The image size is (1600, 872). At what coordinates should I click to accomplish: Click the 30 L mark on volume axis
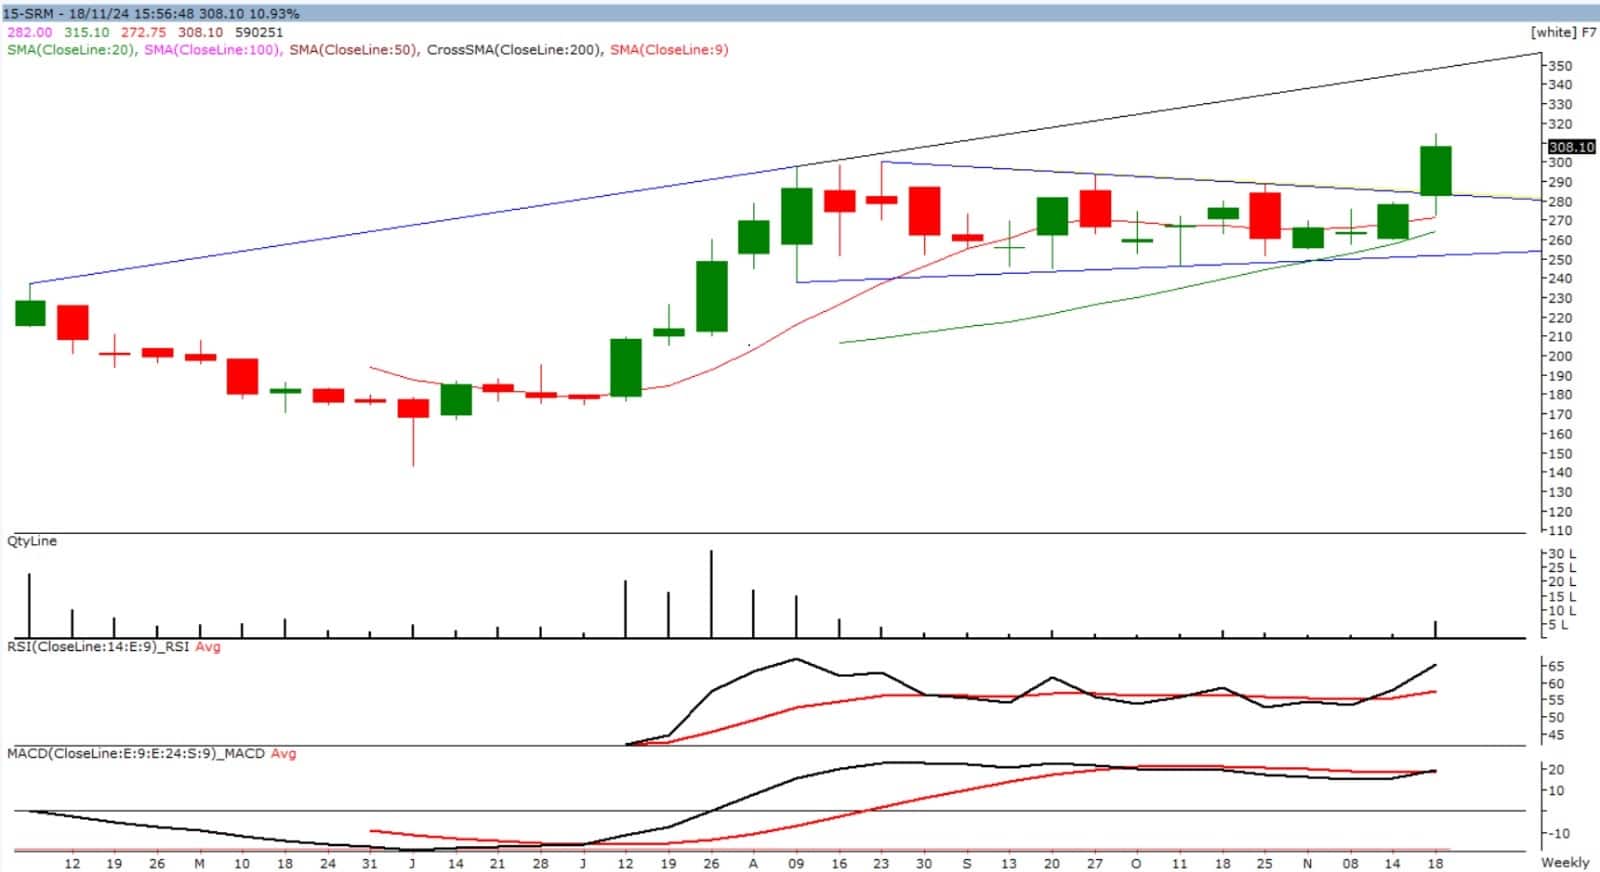(x=1561, y=554)
